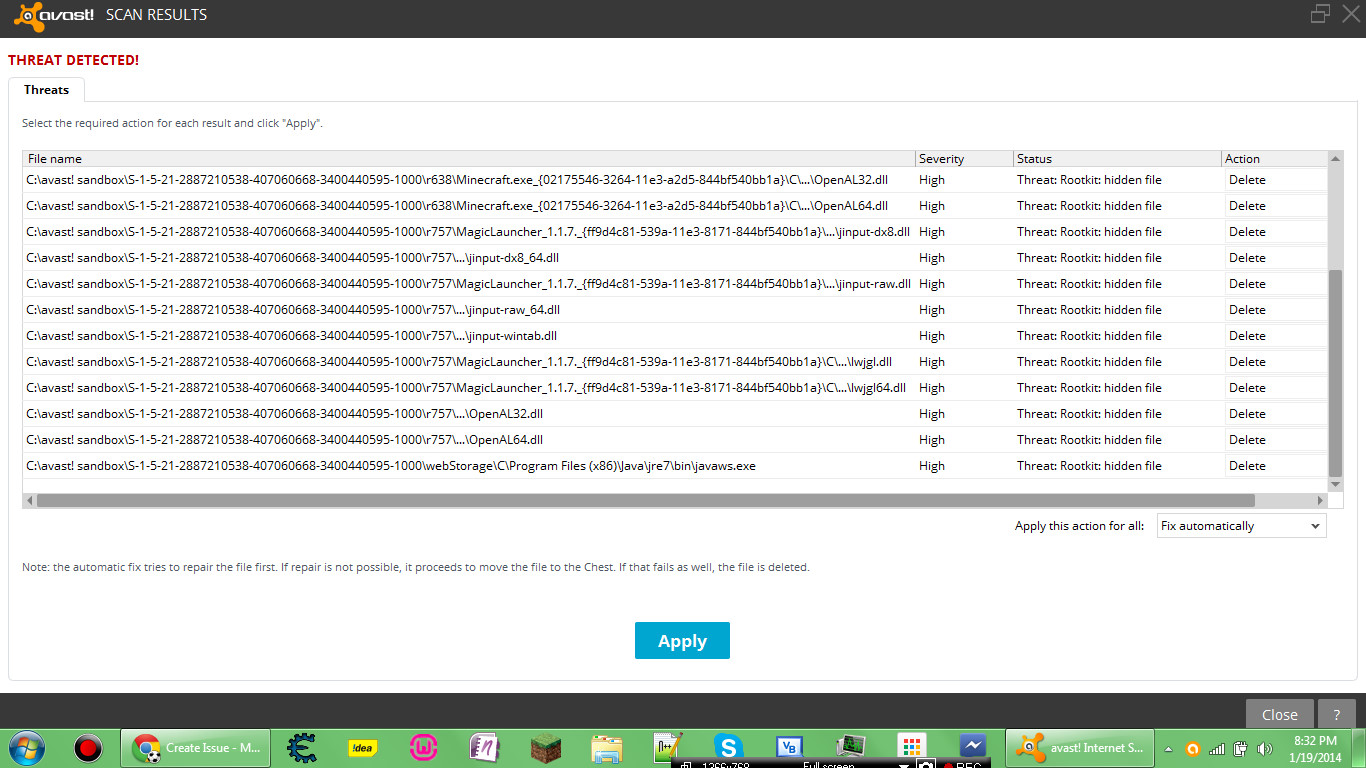Screen dimensions: 1366x768
Task: Switch to avast! Internet Security taskbar button
Action: (1079, 747)
